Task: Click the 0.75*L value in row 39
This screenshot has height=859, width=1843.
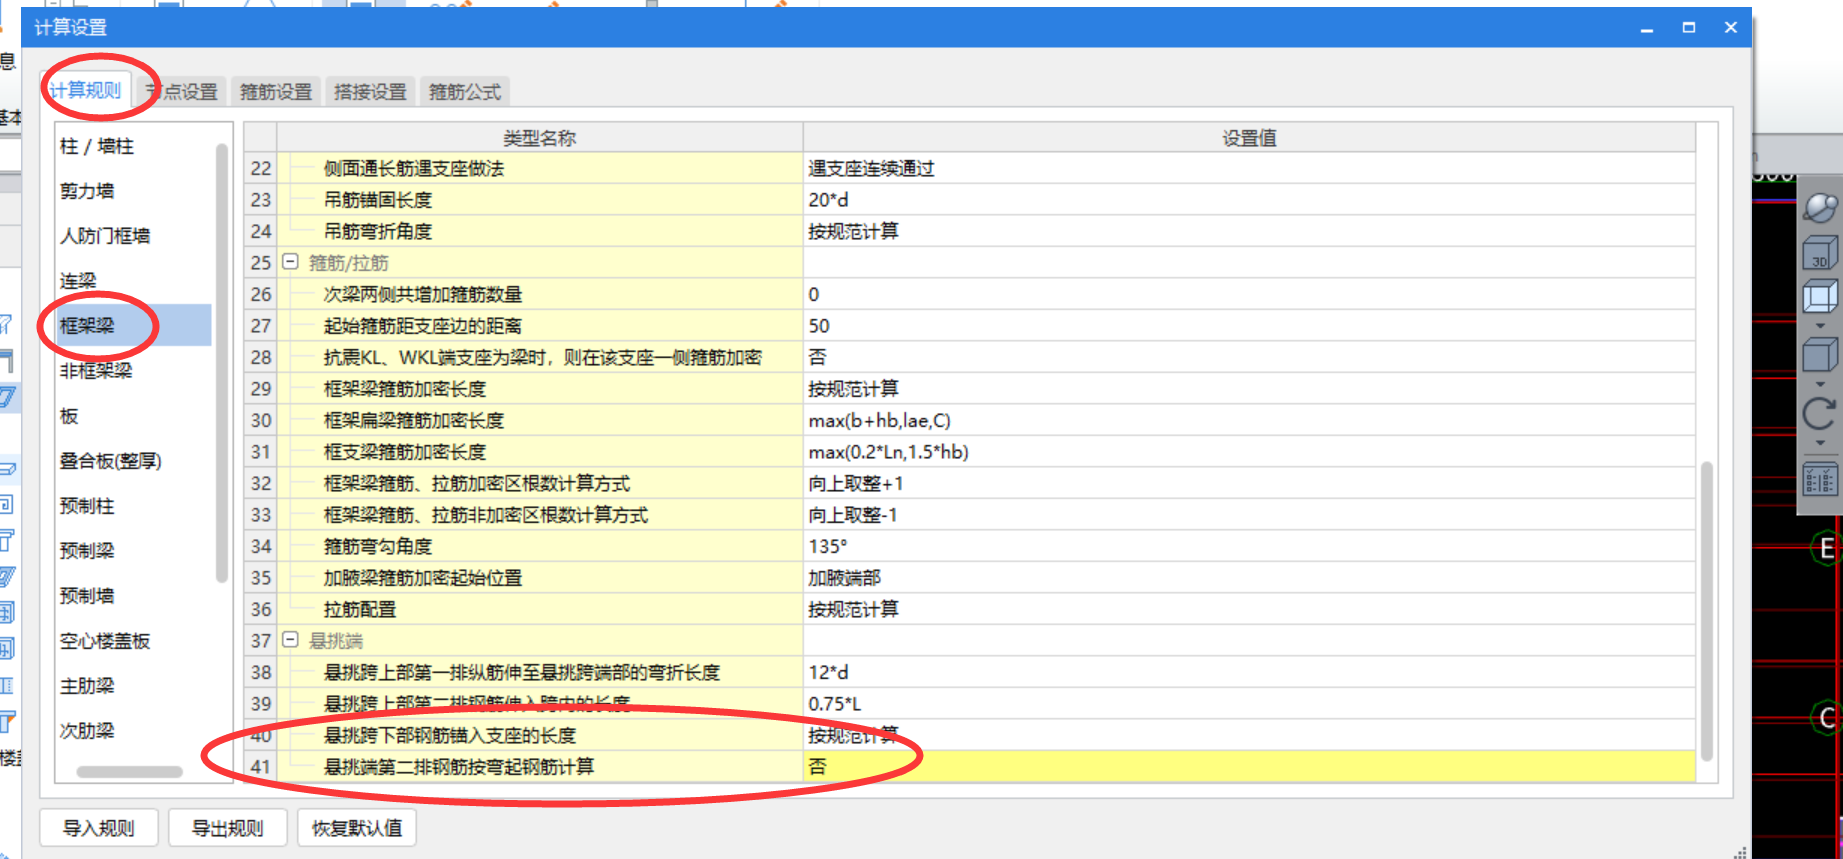Action: (1249, 704)
